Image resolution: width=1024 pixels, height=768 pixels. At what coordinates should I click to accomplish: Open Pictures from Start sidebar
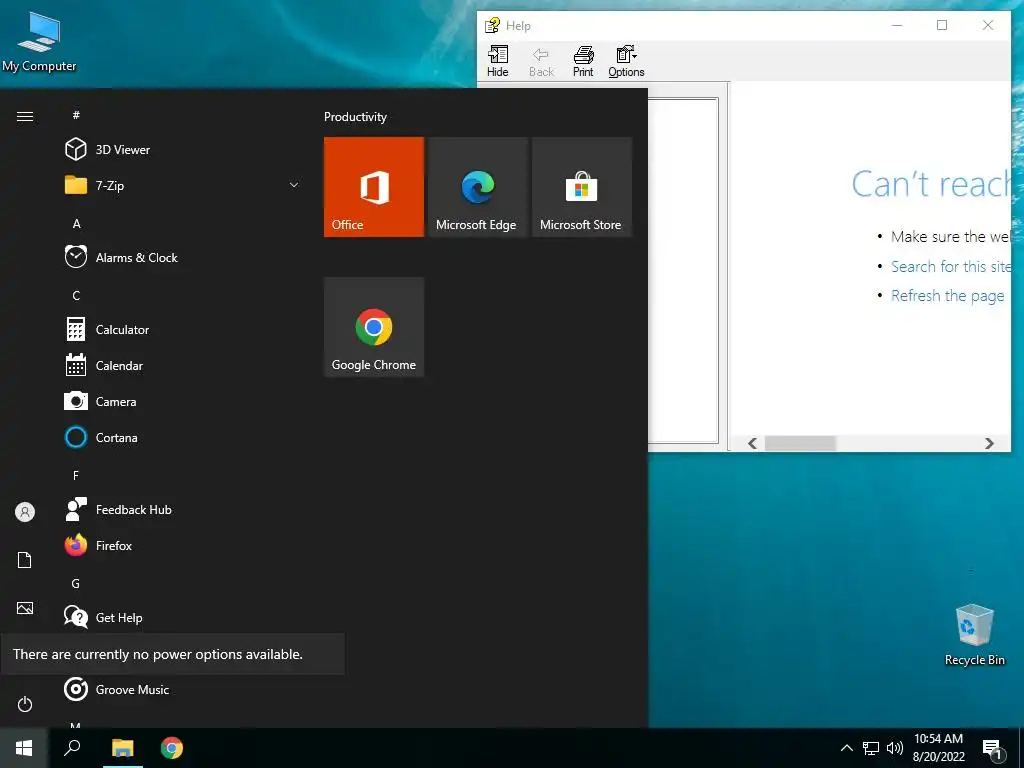(25, 608)
